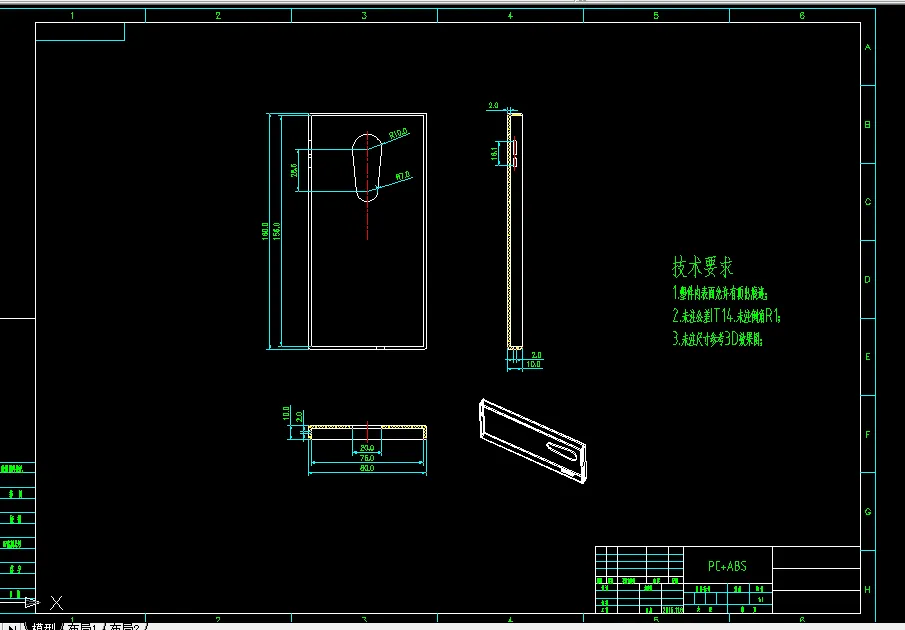The height and width of the screenshot is (630, 905).
Task: Select technical requirement line 2 with IT14
Action: [727, 316]
